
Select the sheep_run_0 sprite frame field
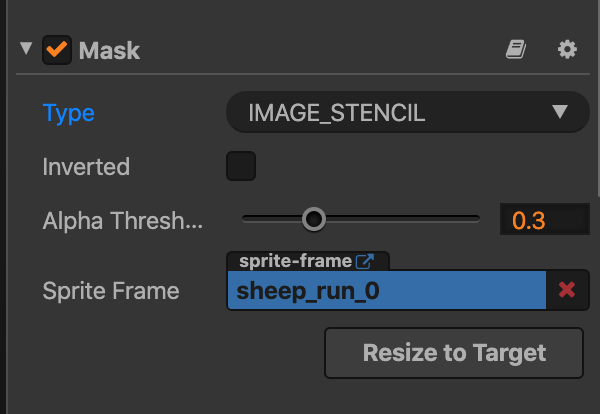(x=386, y=290)
